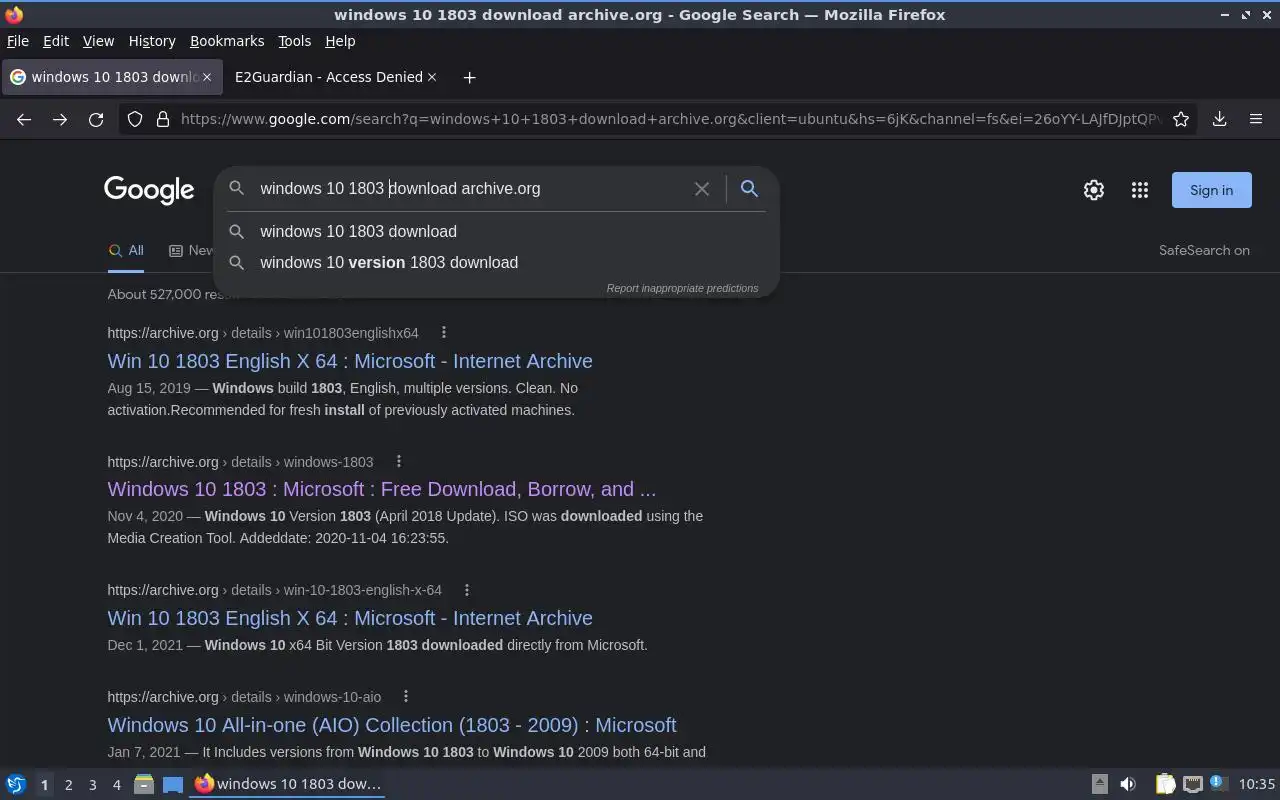Open the Tools menu
Viewport: 1280px width, 800px height.
[294, 41]
